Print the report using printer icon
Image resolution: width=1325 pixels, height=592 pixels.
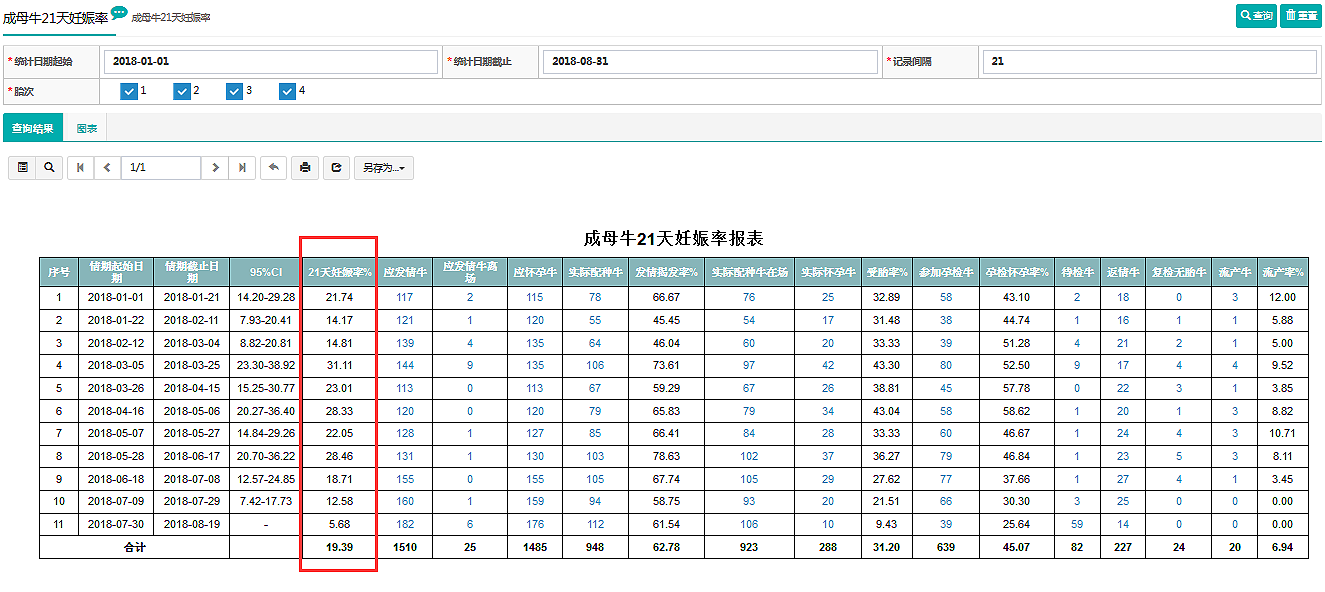tap(305, 168)
